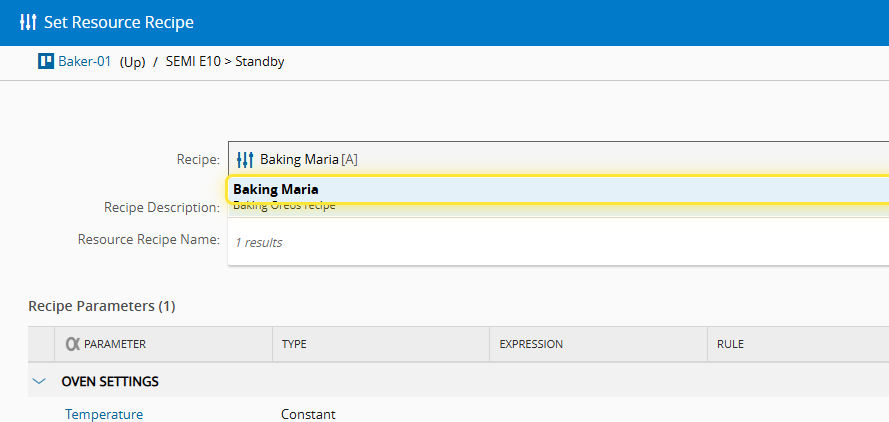The image size is (889, 422).
Task: Click the SEMI E10 > Standby state text
Action: tap(225, 61)
